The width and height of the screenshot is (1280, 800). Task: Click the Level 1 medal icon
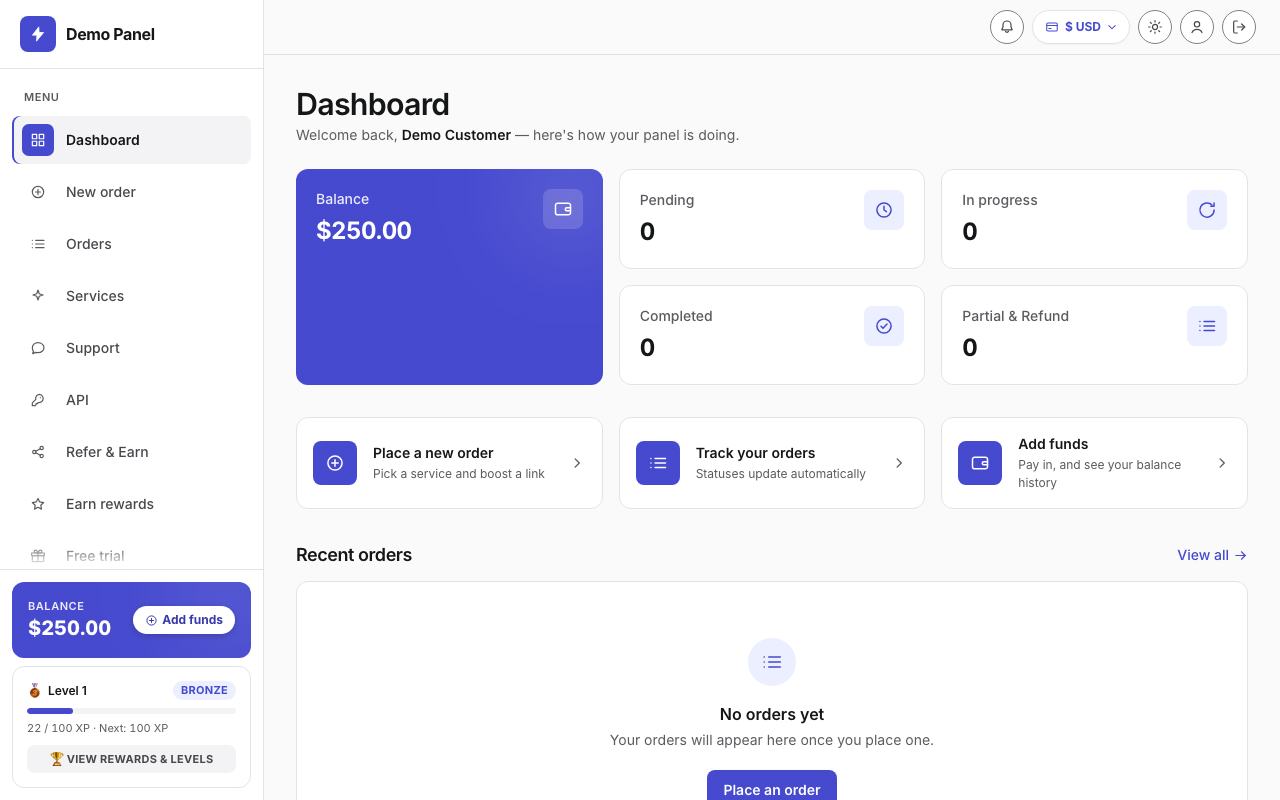pyautogui.click(x=35, y=690)
